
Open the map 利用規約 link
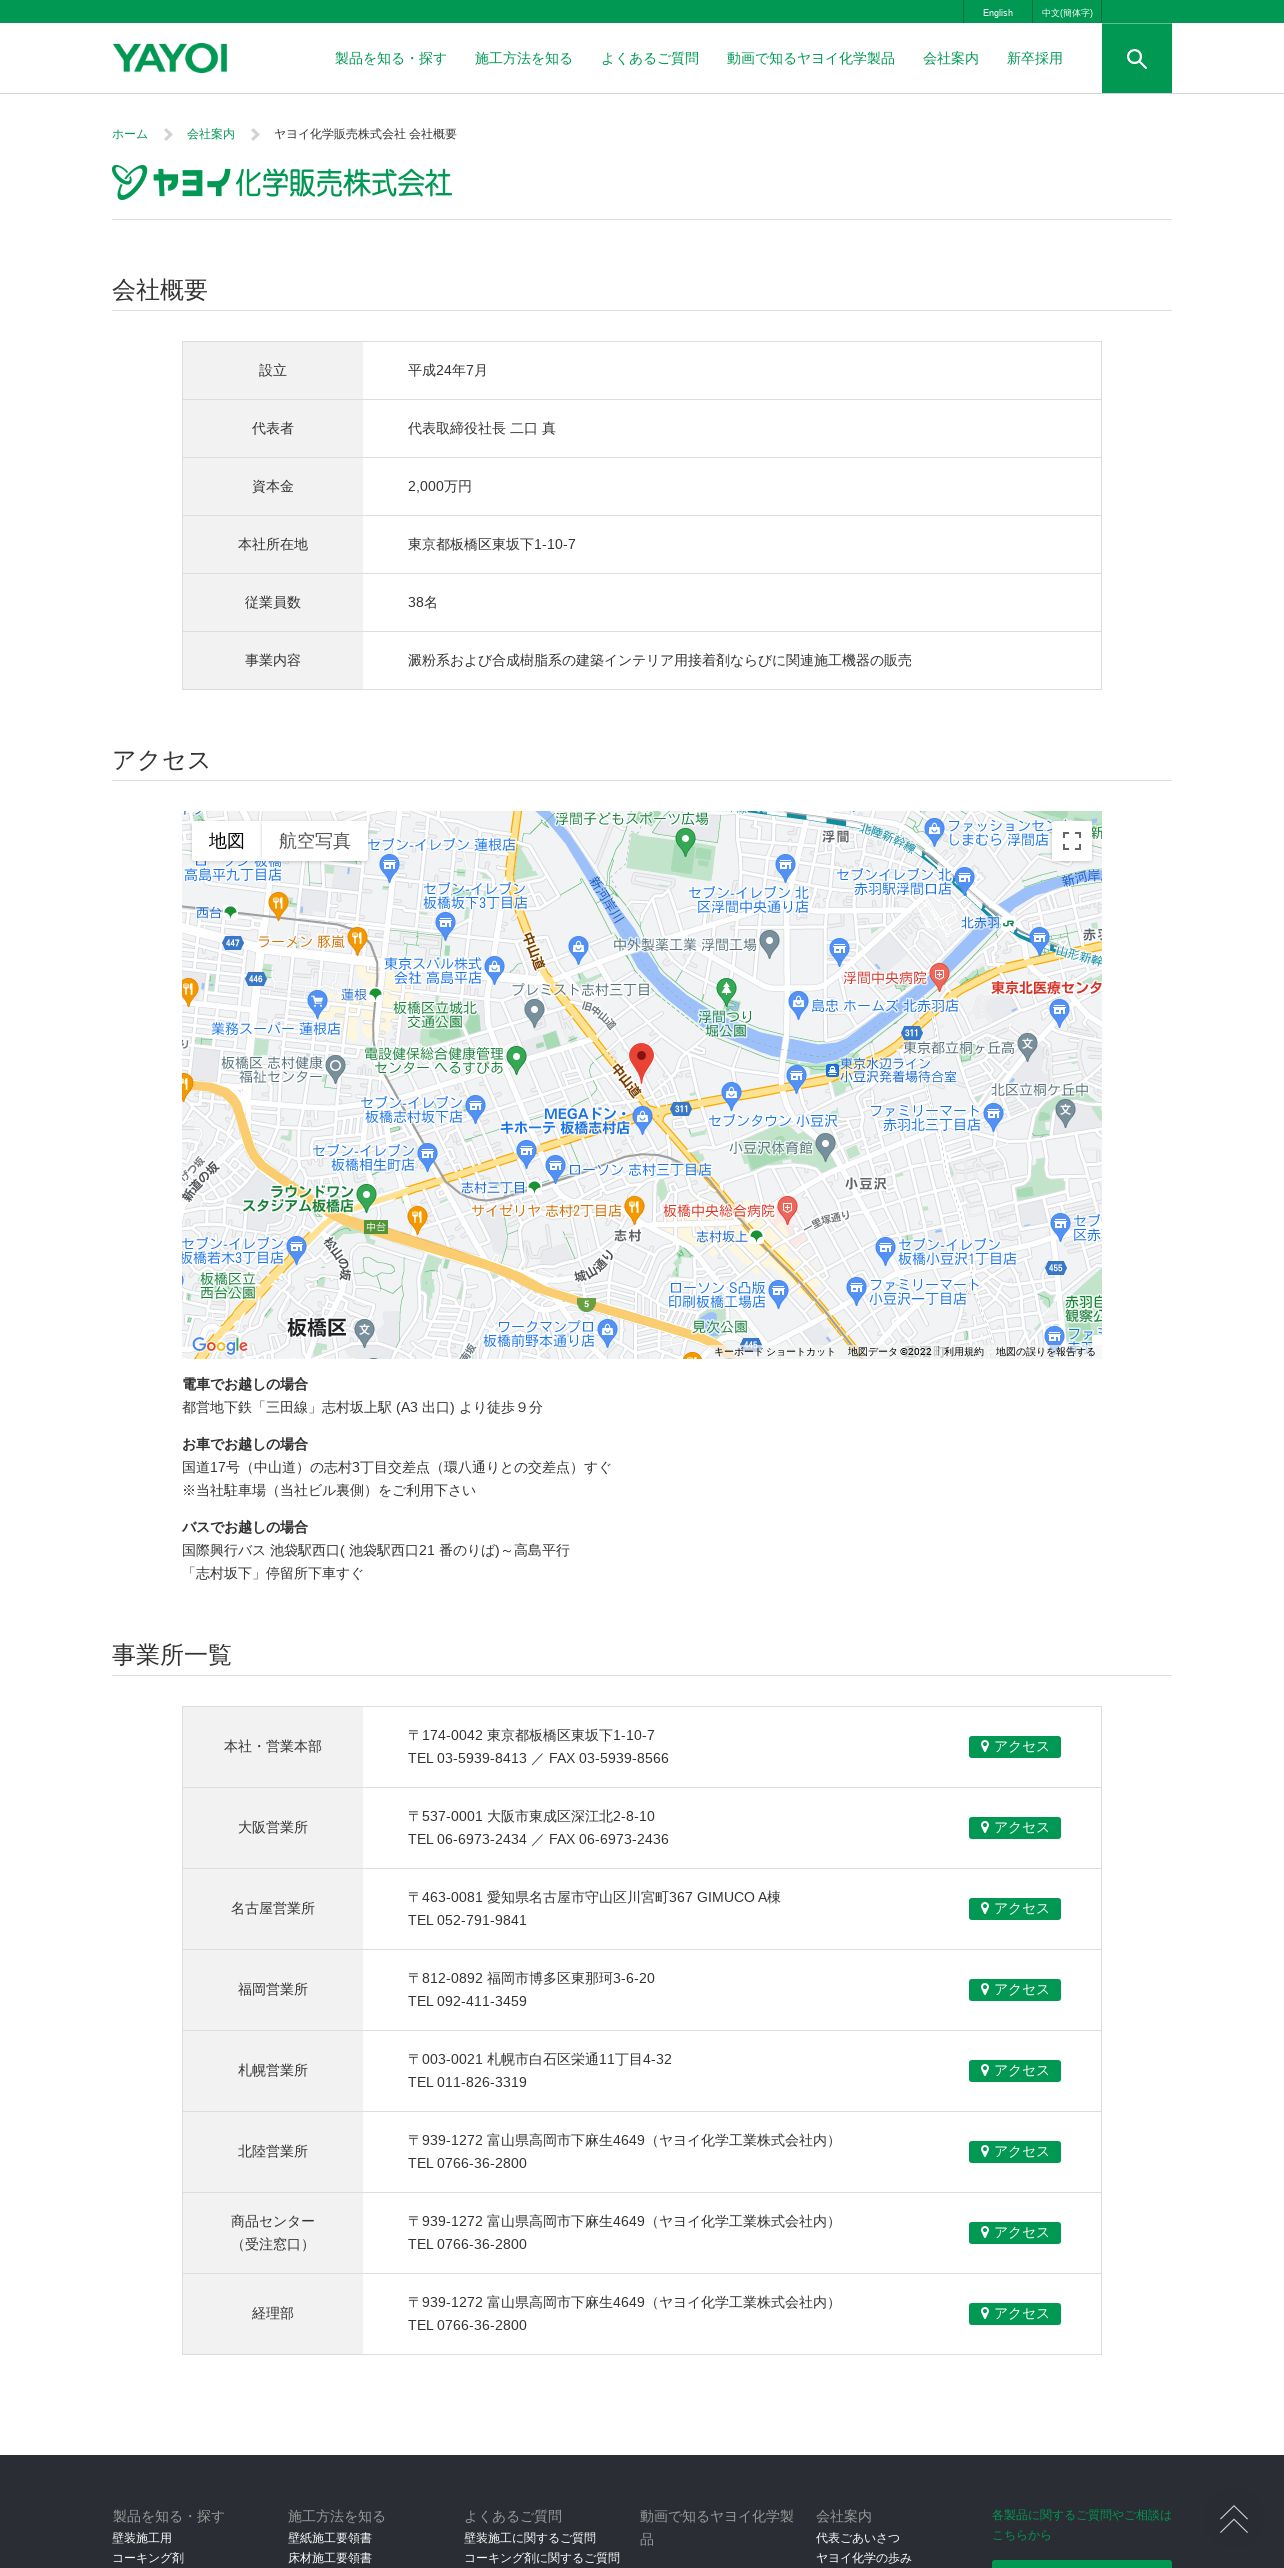click(963, 1352)
